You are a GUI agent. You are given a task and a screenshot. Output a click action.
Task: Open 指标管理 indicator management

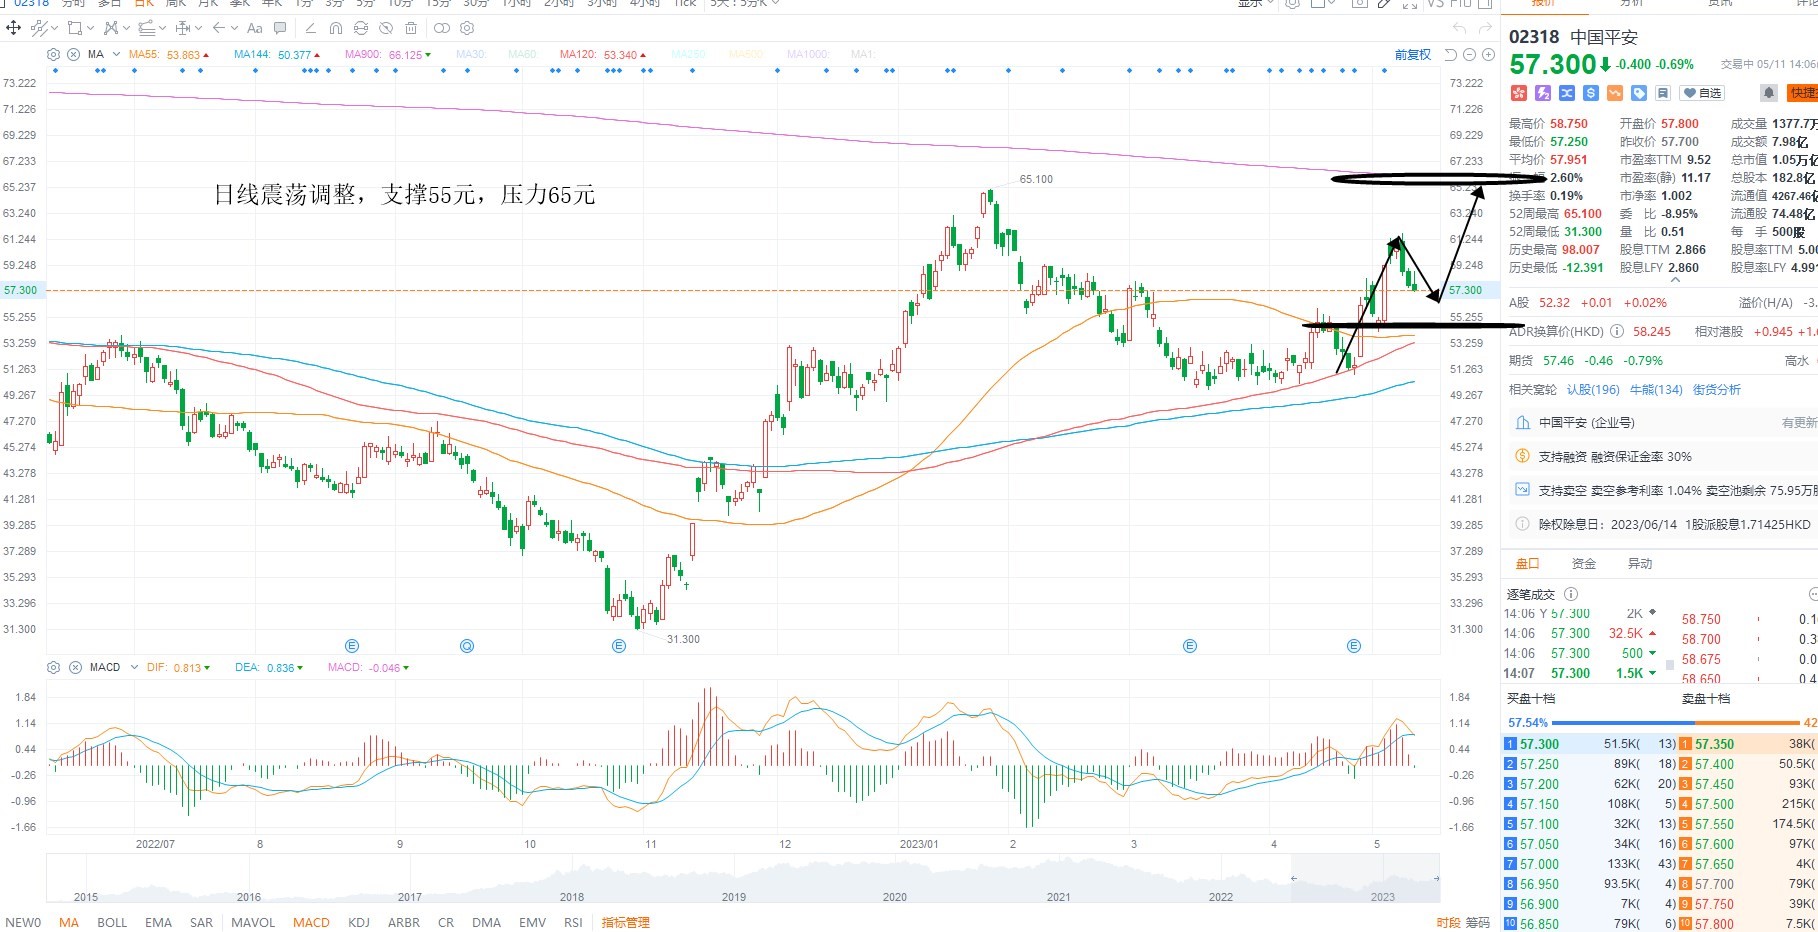626,922
